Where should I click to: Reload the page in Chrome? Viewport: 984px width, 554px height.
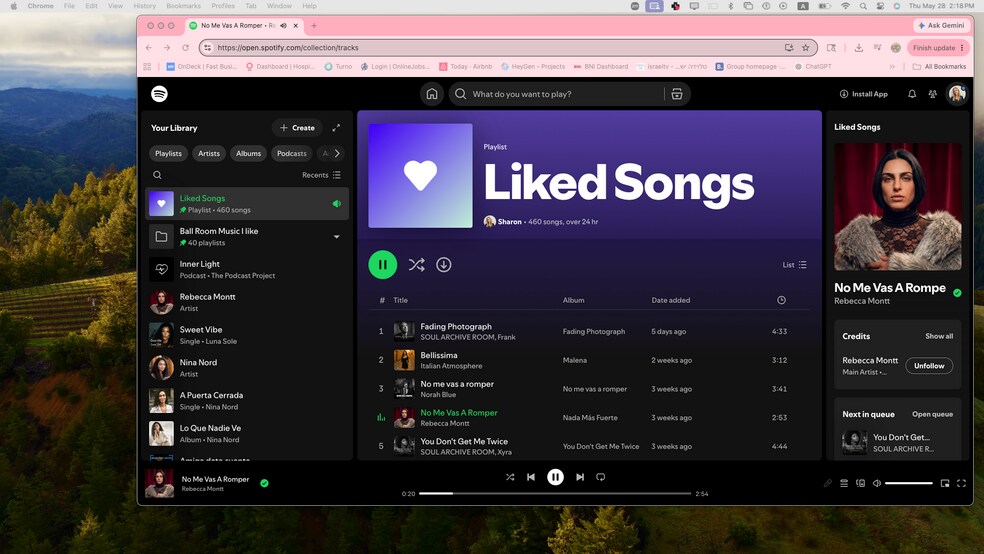(185, 48)
